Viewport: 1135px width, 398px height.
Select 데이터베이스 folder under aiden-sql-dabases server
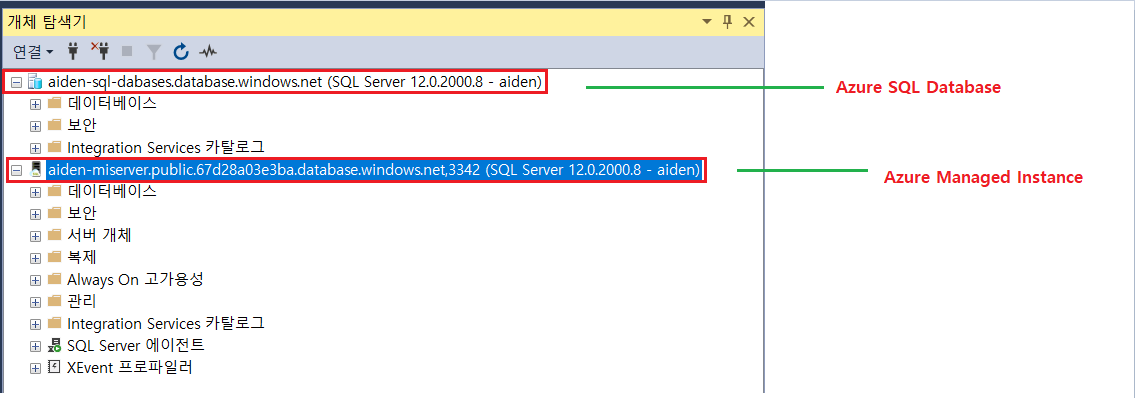111,103
